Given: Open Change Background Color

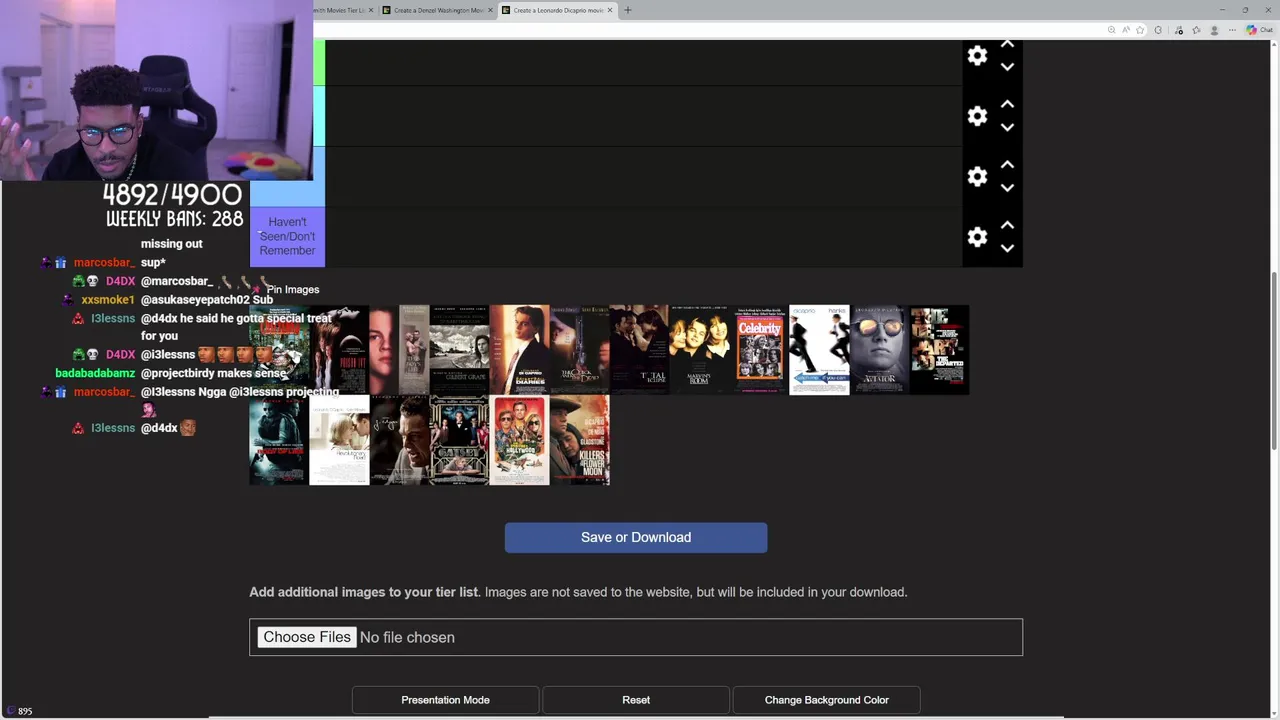Looking at the screenshot, I should (826, 700).
